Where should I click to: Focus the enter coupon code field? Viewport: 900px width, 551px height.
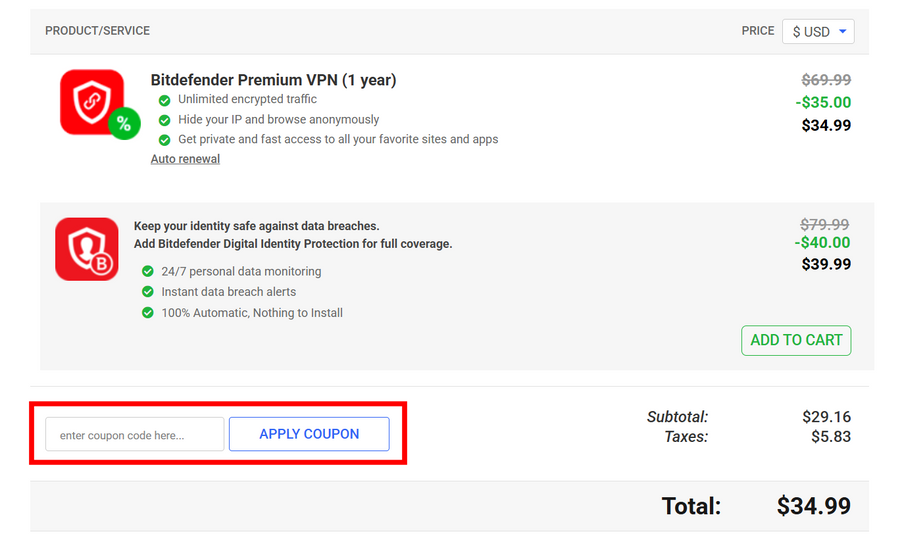[x=135, y=435]
